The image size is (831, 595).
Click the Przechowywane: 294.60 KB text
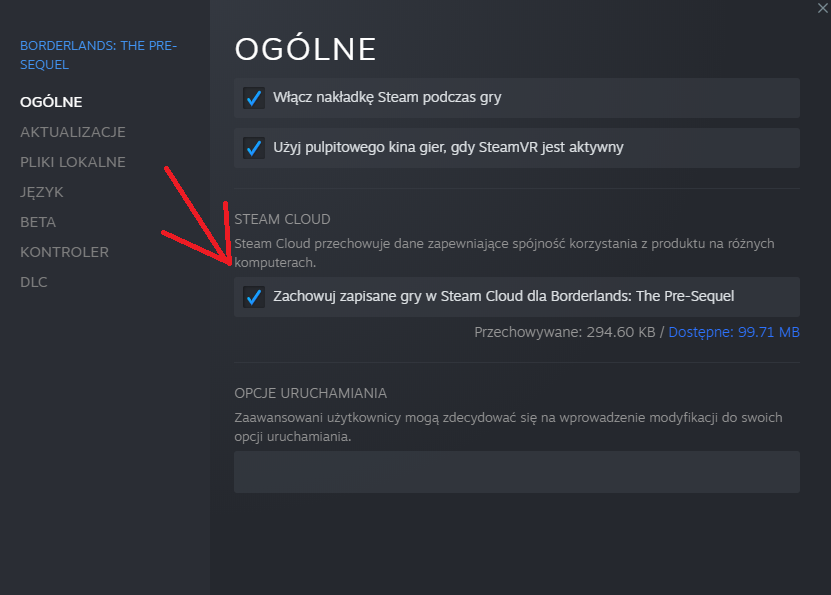[564, 332]
